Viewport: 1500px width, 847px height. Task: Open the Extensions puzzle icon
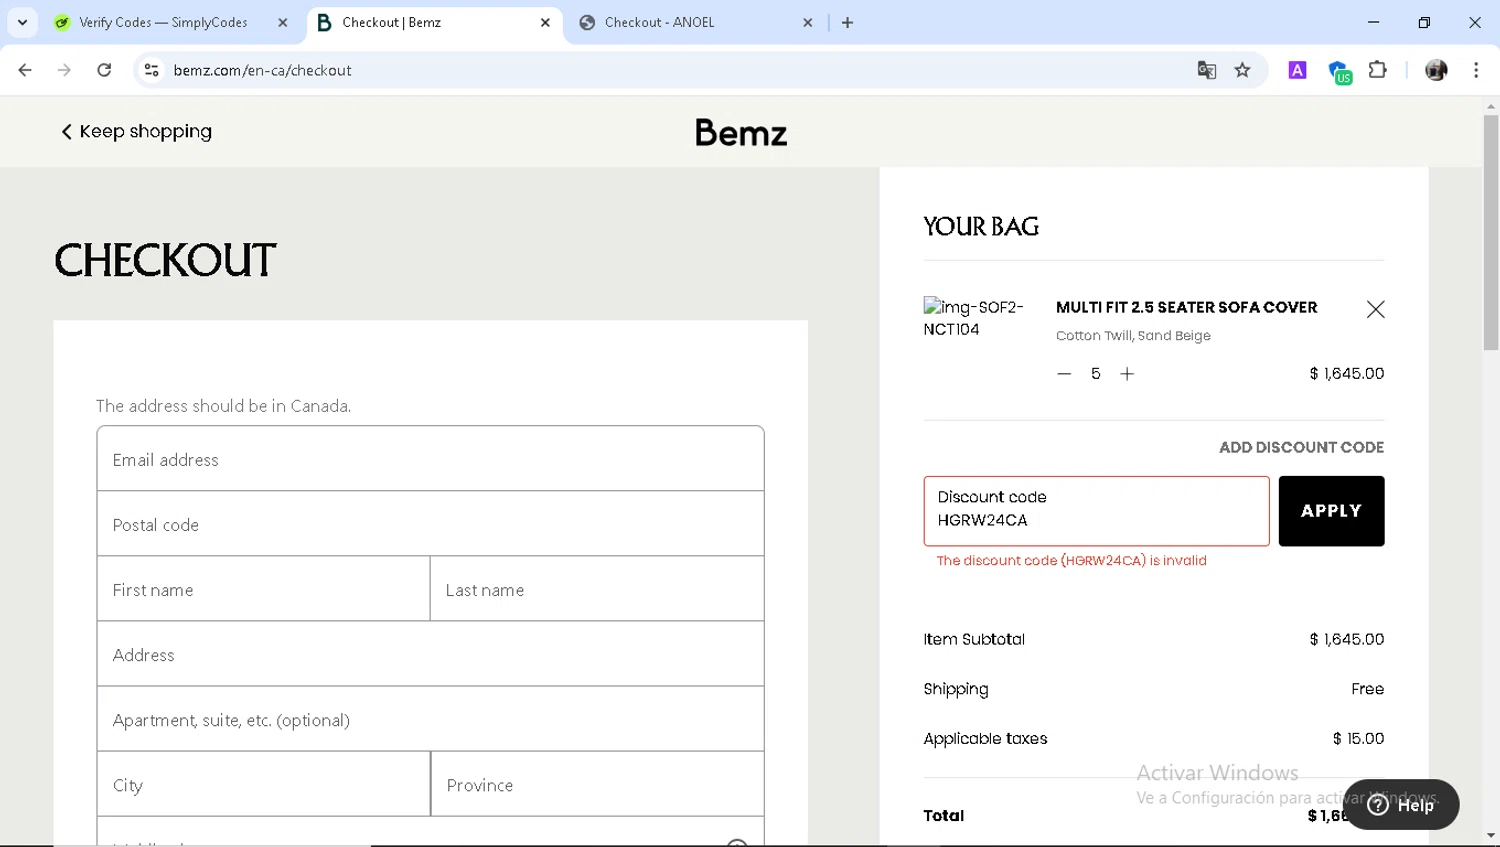pyautogui.click(x=1378, y=70)
